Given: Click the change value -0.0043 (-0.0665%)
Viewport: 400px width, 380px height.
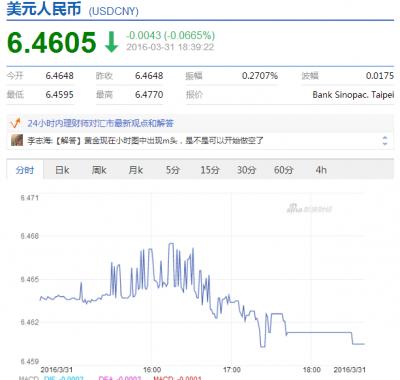Looking at the screenshot, I should click(x=170, y=35).
